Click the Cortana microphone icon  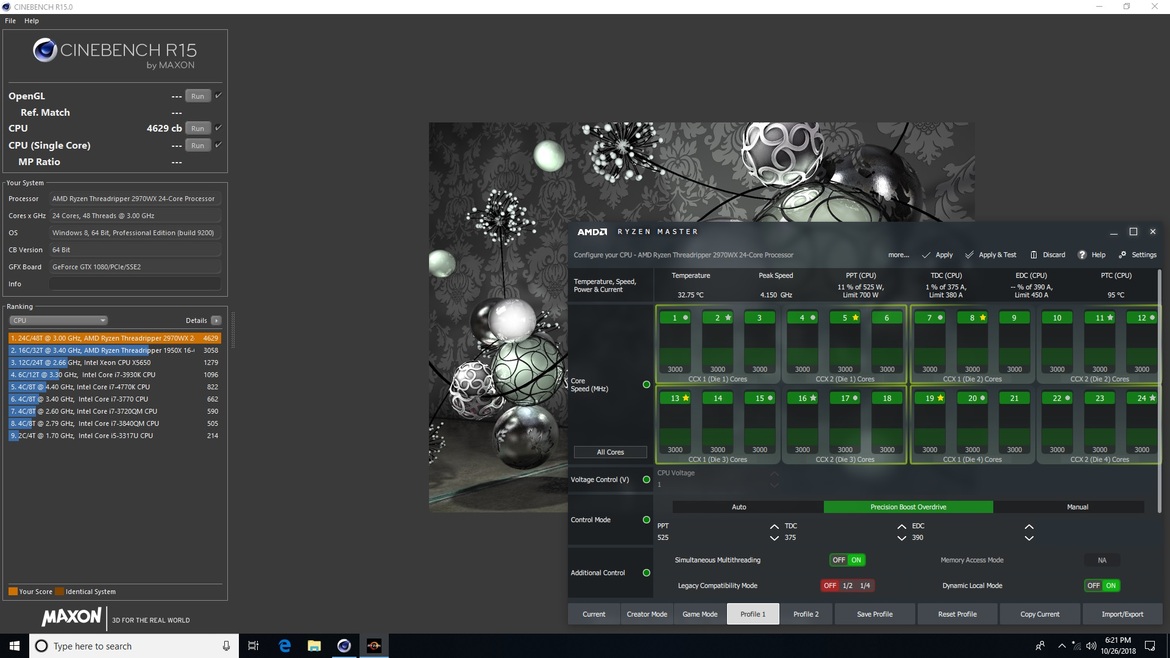click(226, 646)
